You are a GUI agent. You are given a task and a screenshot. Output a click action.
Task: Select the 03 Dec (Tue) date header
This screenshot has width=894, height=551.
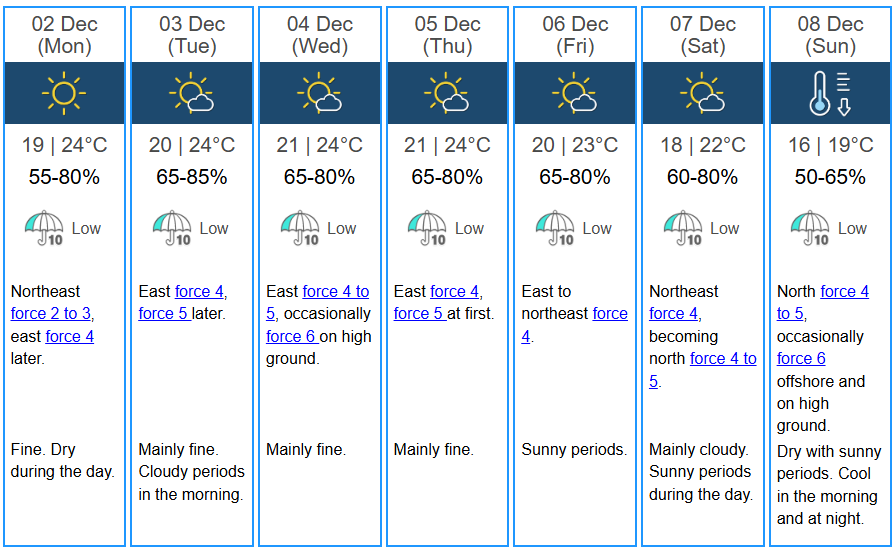click(192, 35)
